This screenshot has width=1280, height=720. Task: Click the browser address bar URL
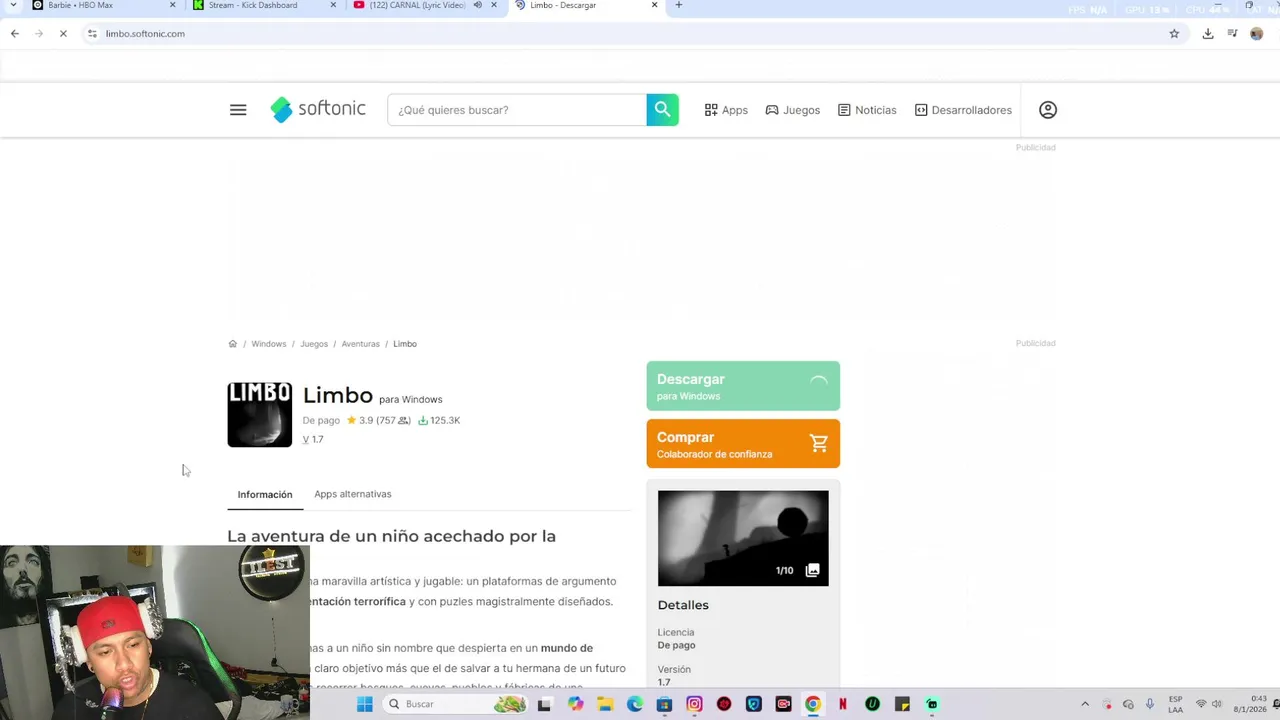pos(145,34)
